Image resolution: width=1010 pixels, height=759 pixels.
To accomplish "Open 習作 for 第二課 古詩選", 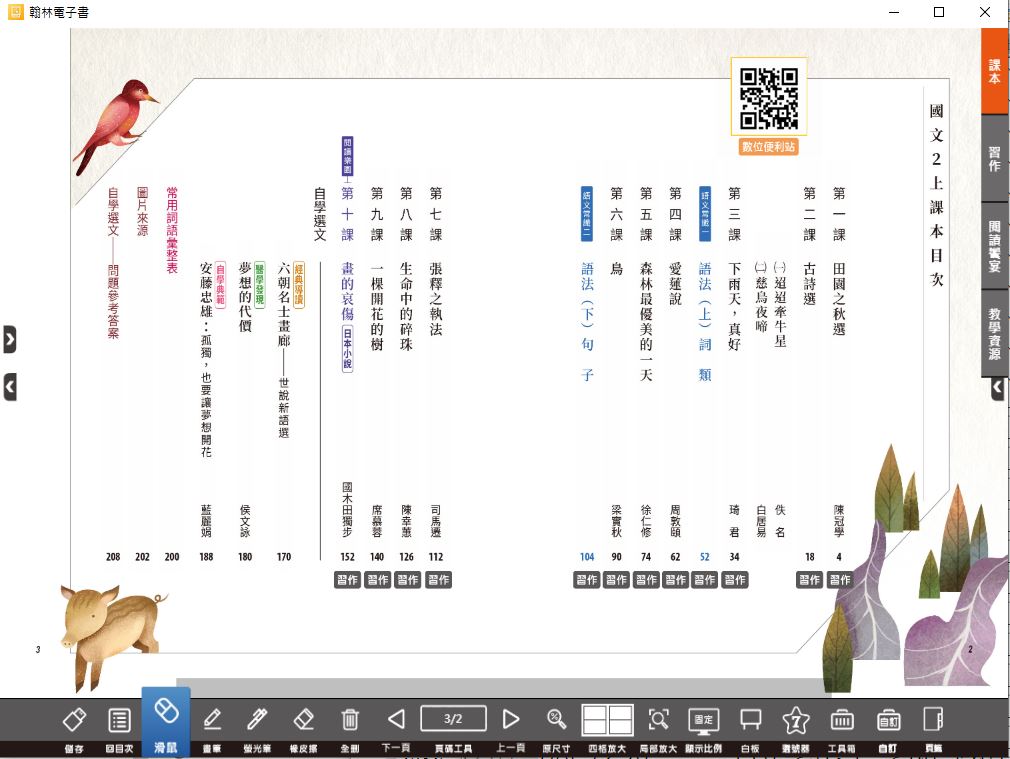I will [x=810, y=580].
